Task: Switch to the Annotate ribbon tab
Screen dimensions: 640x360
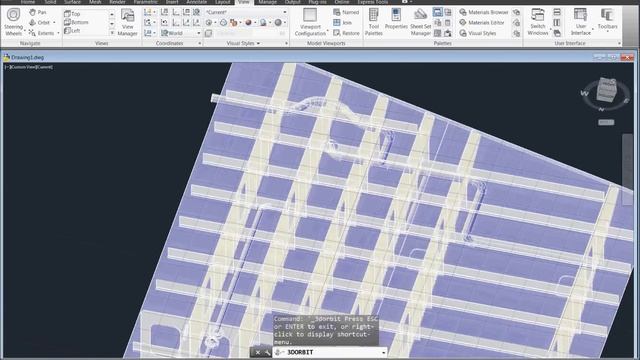Action: 196,2
